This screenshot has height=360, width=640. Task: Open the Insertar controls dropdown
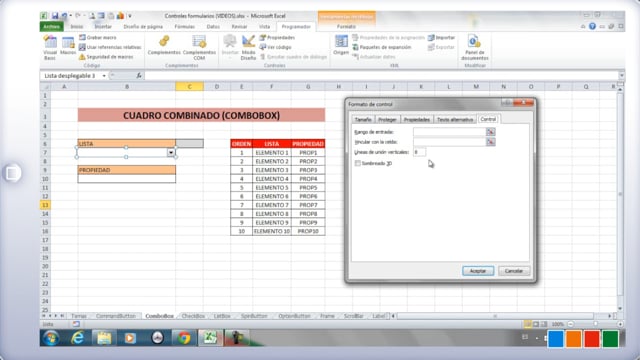230,47
